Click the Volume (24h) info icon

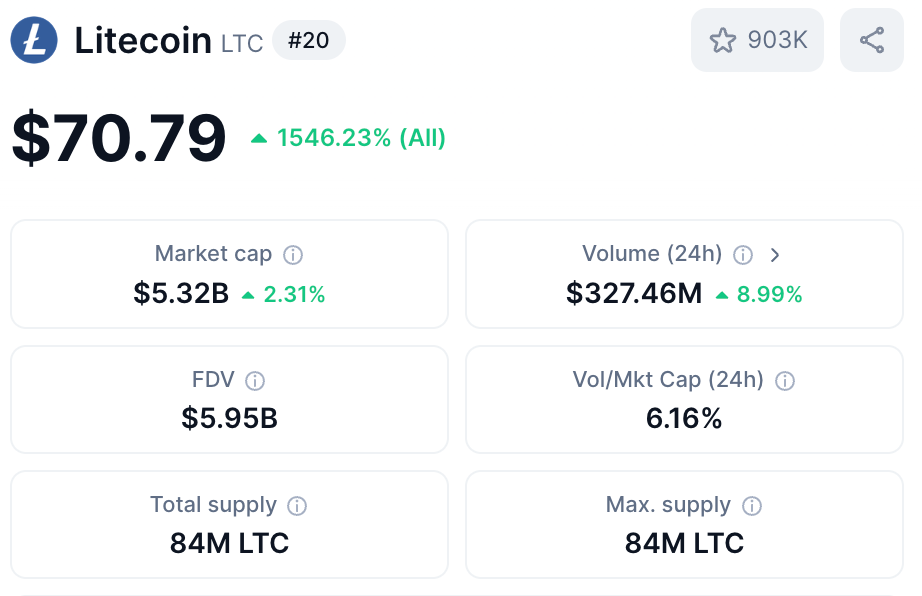[743, 255]
